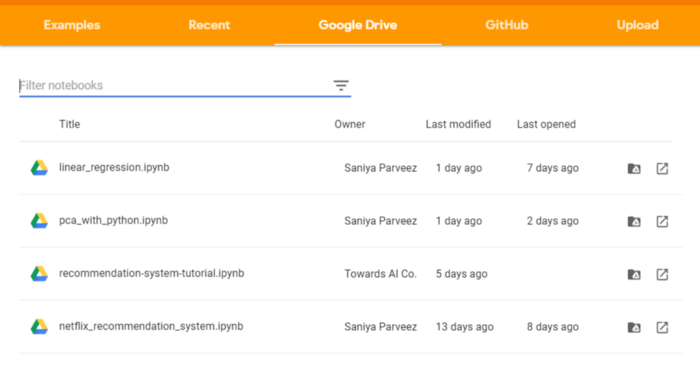
Task: Open linear_regression.ipynb in new tab icon
Action: point(662,168)
